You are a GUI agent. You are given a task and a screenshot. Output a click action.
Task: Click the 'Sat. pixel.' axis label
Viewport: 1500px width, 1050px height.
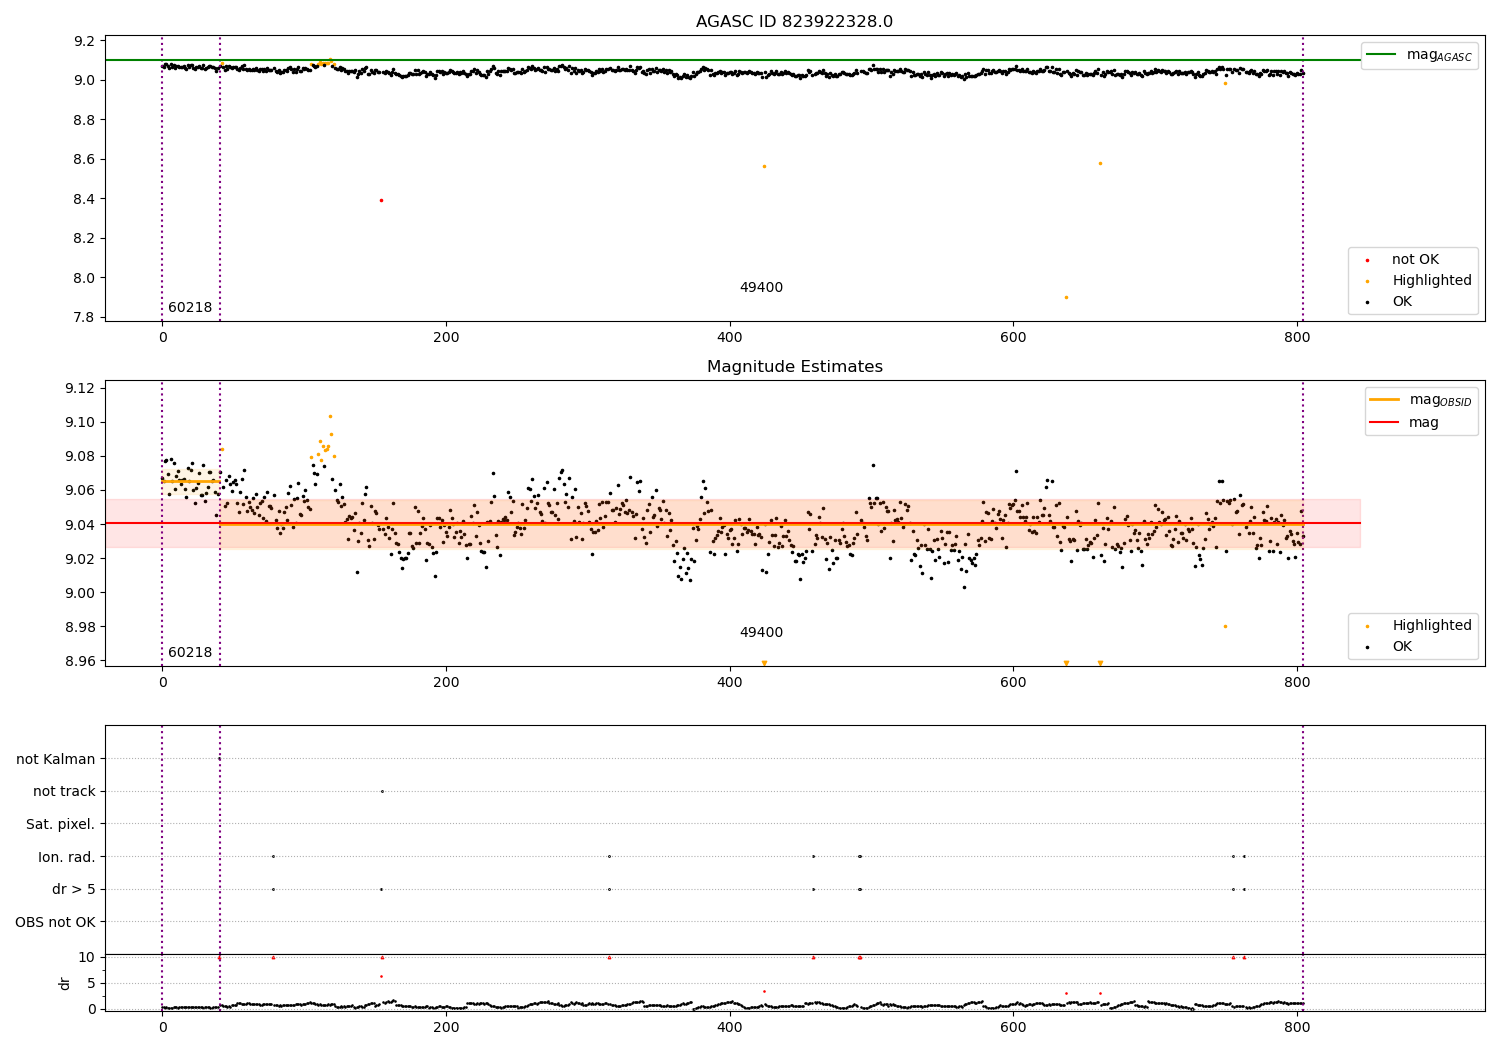[x=61, y=824]
